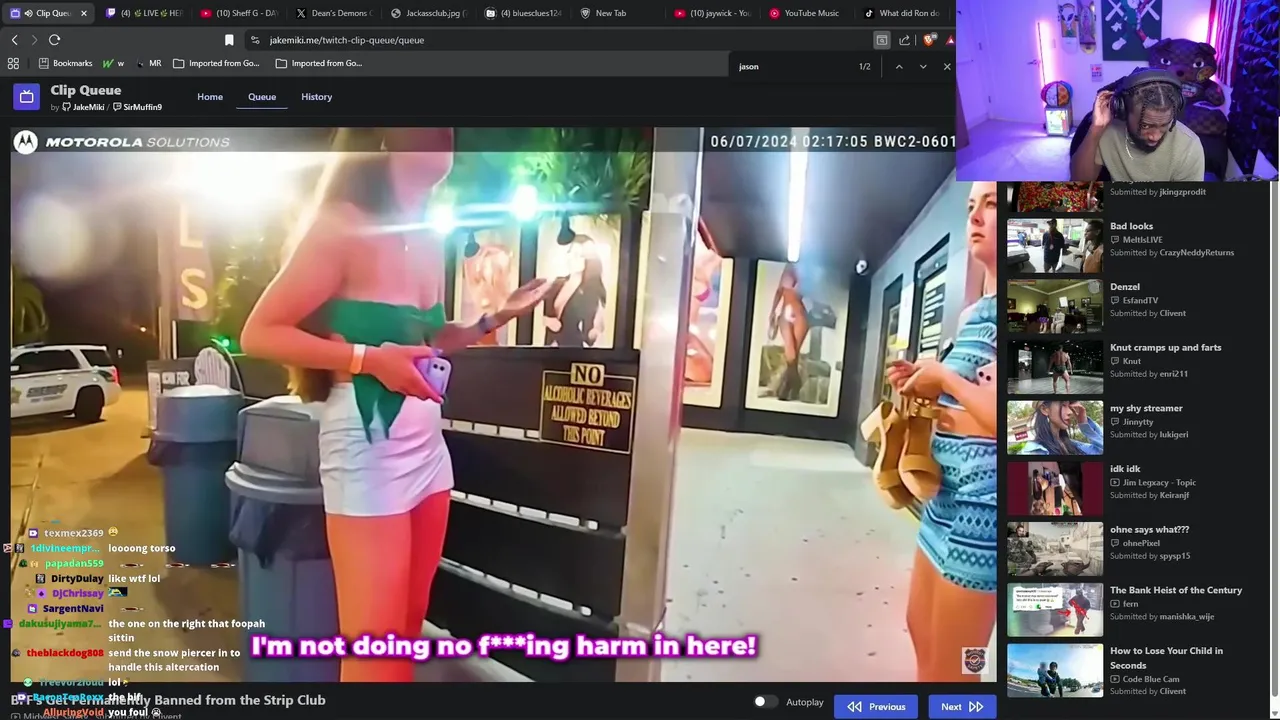This screenshot has height=720, width=1280.
Task: Click the MeltIsLIVE channel name
Action: pos(1143,240)
